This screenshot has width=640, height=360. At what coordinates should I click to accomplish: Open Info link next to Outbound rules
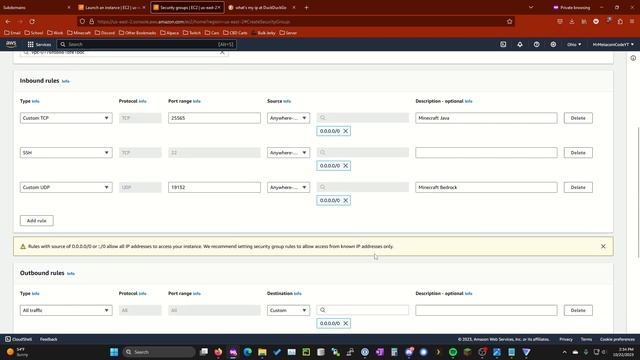[71, 273]
